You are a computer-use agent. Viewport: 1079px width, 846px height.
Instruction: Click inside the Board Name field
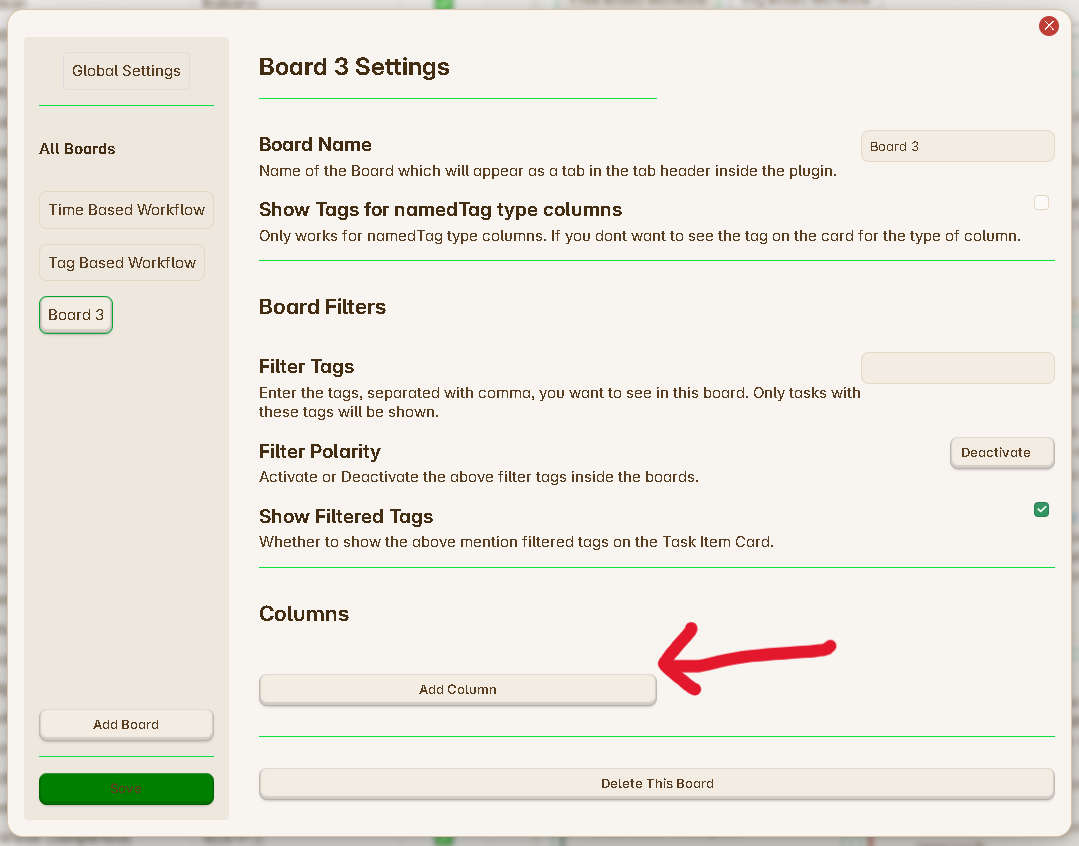click(957, 145)
